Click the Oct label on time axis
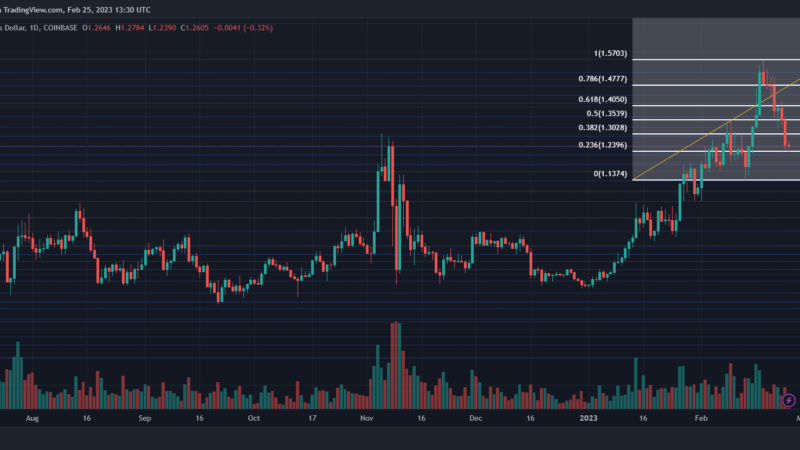This screenshot has height=450, width=800. click(x=254, y=418)
